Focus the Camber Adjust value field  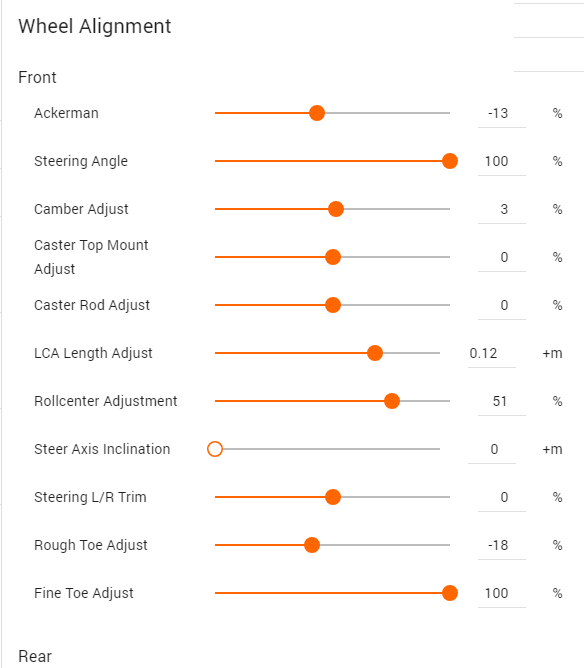[x=502, y=209]
